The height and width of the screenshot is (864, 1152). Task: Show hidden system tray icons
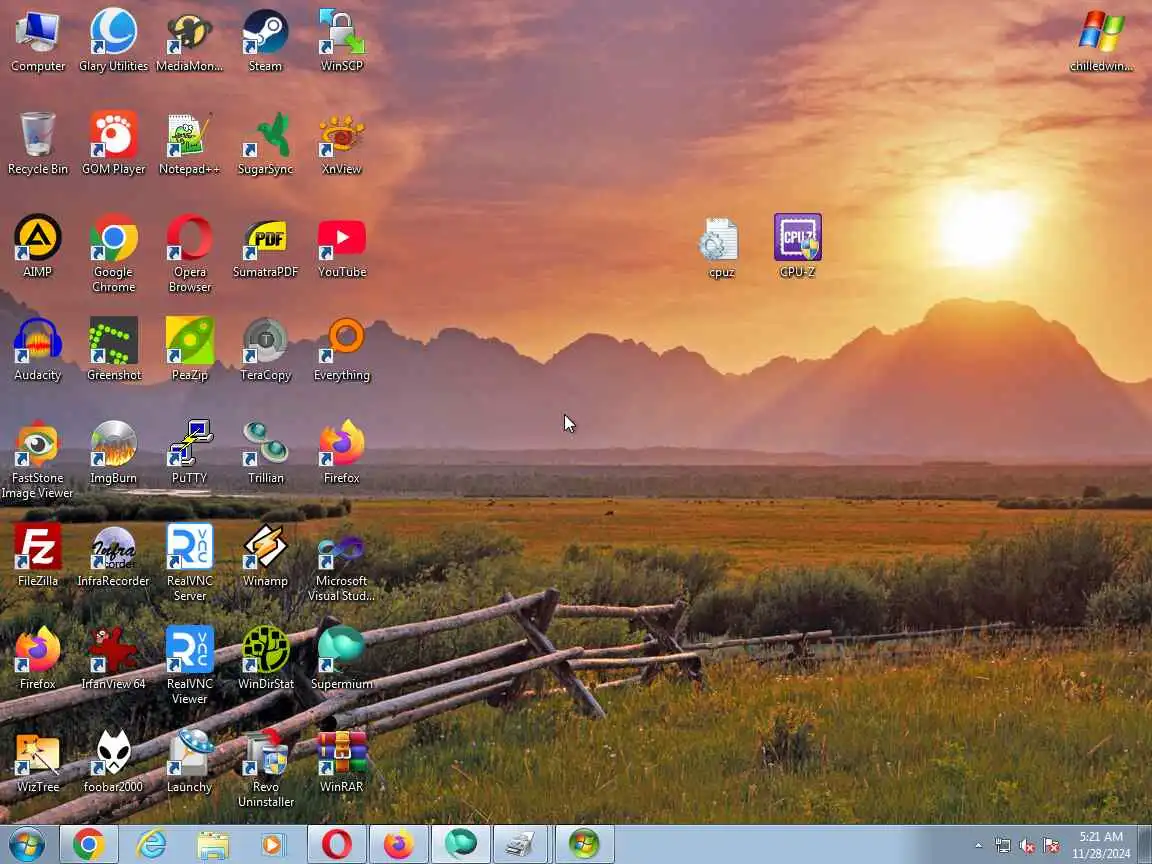pos(978,846)
